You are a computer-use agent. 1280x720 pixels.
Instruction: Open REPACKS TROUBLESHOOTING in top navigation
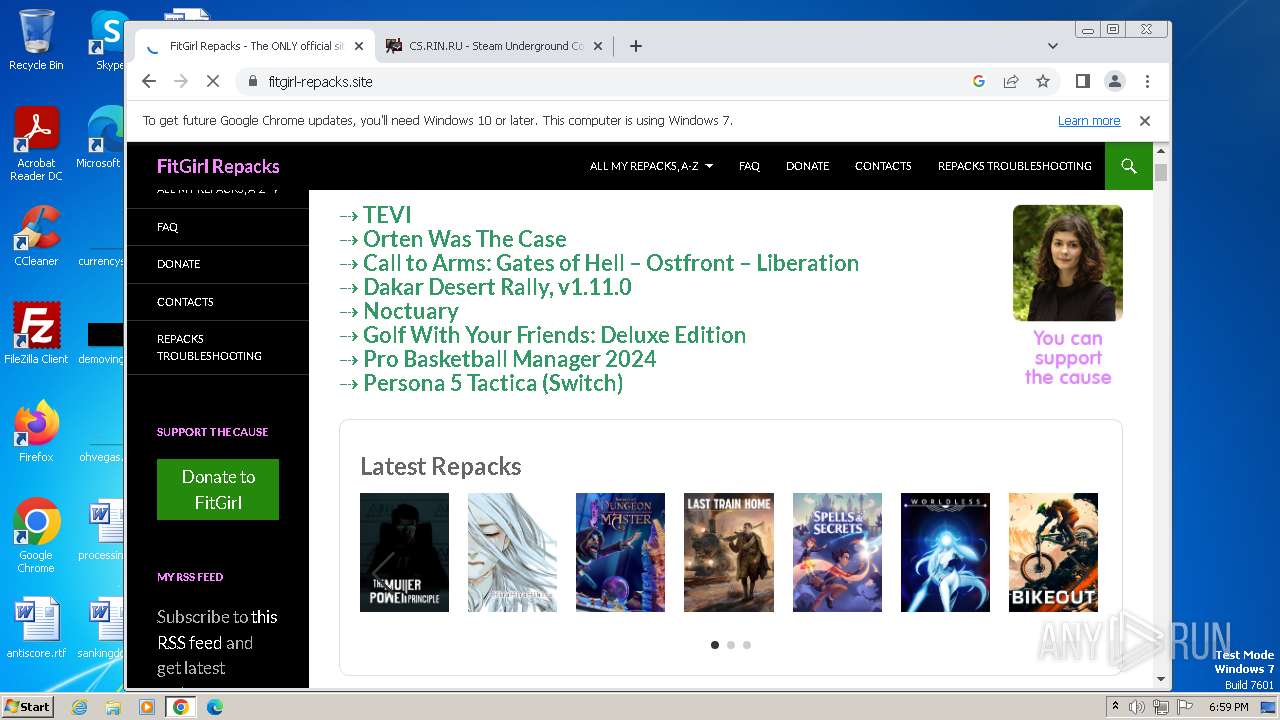click(1014, 166)
